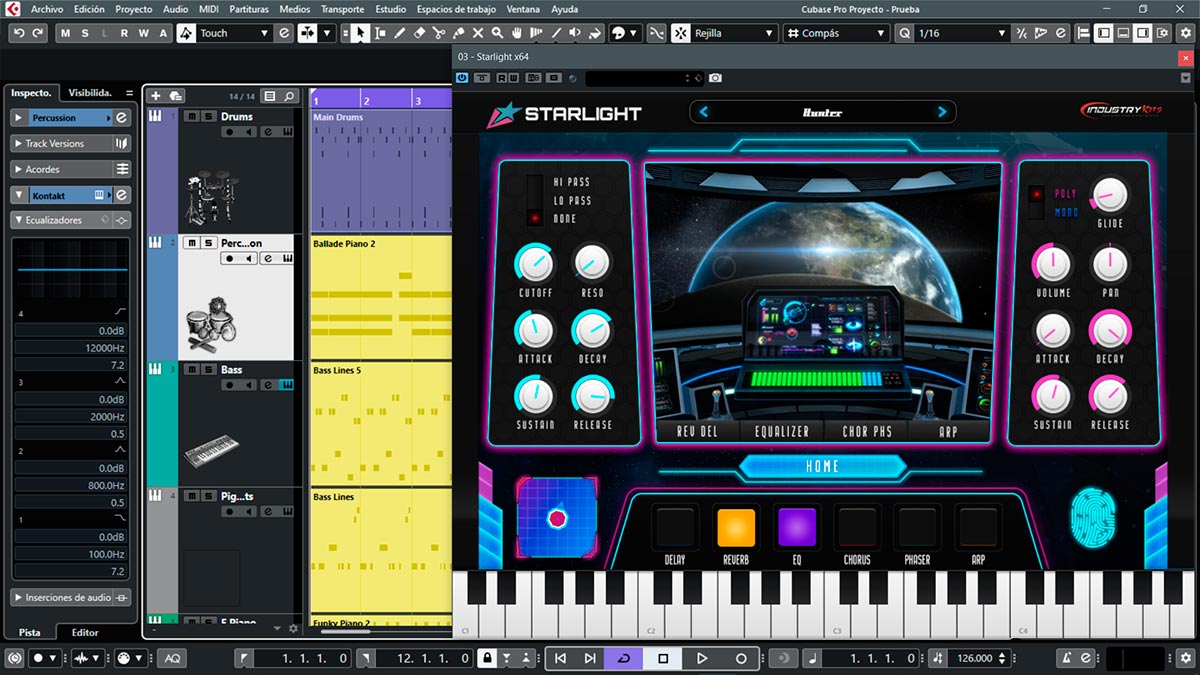Switch to the Visibilidad tab

[x=90, y=92]
